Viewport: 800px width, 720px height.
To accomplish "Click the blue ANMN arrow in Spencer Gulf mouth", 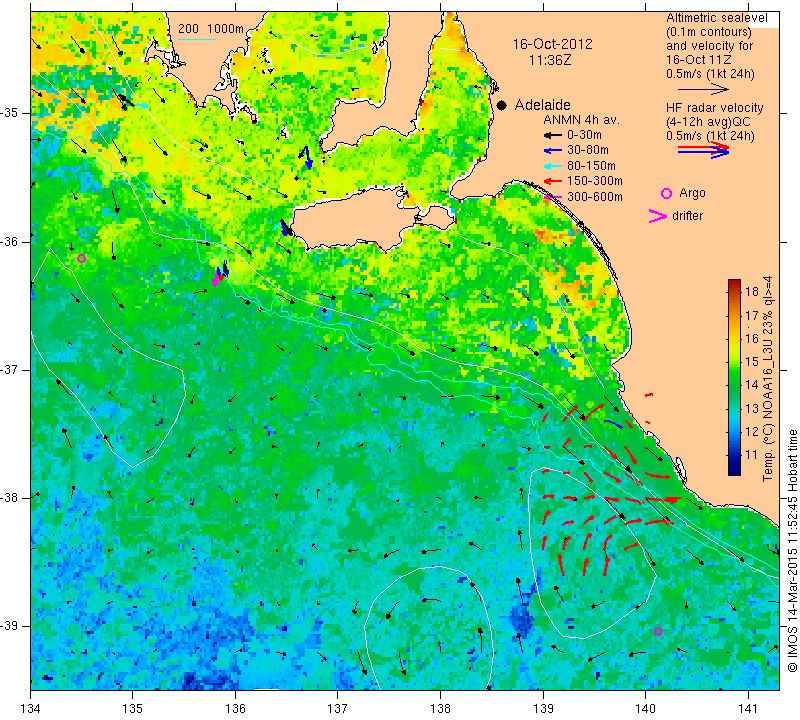I will coord(307,158).
